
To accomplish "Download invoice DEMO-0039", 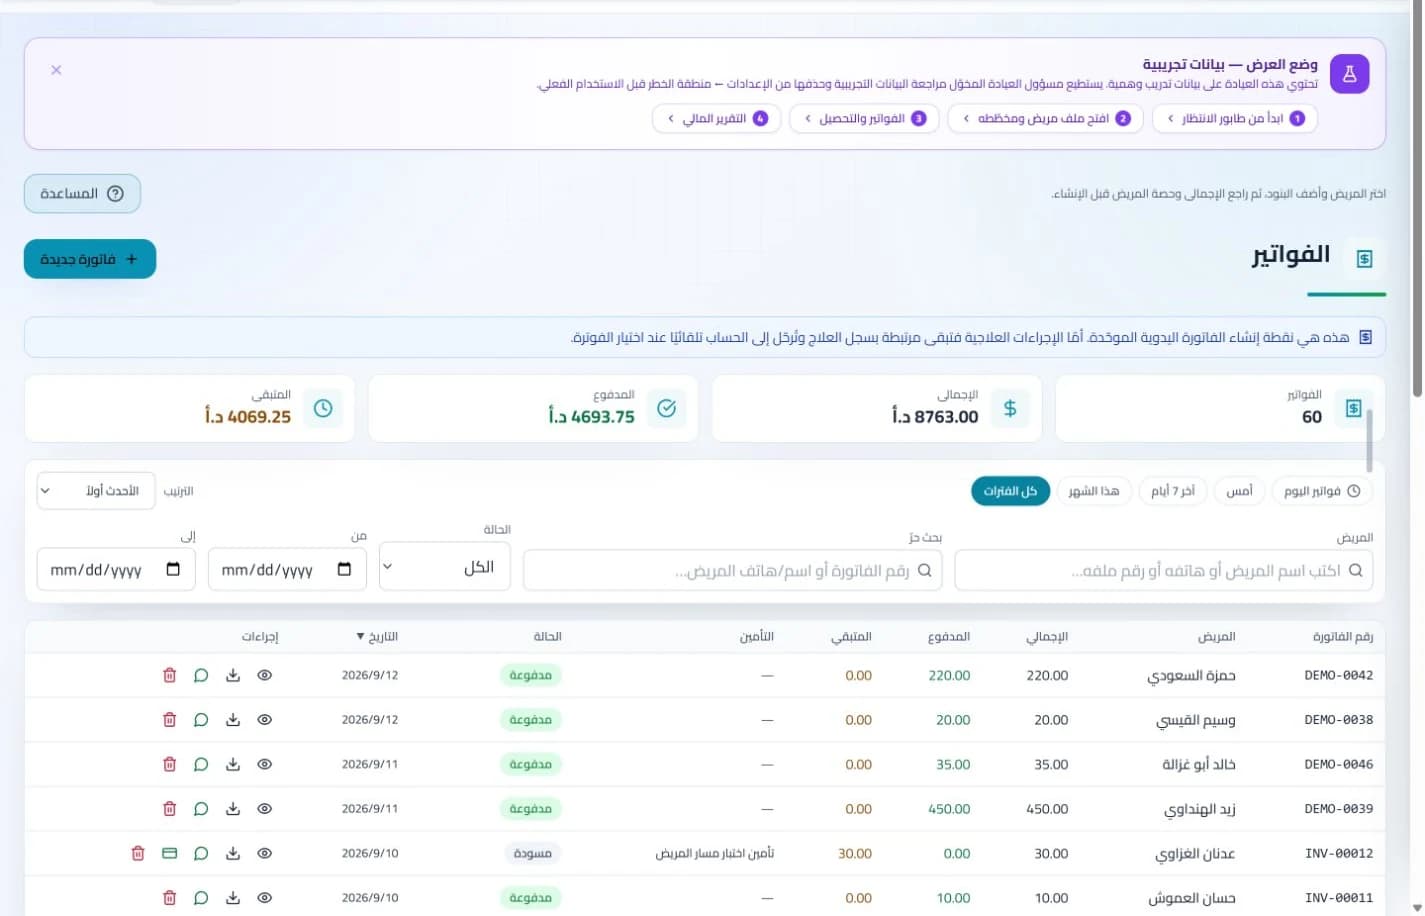I will tap(233, 809).
